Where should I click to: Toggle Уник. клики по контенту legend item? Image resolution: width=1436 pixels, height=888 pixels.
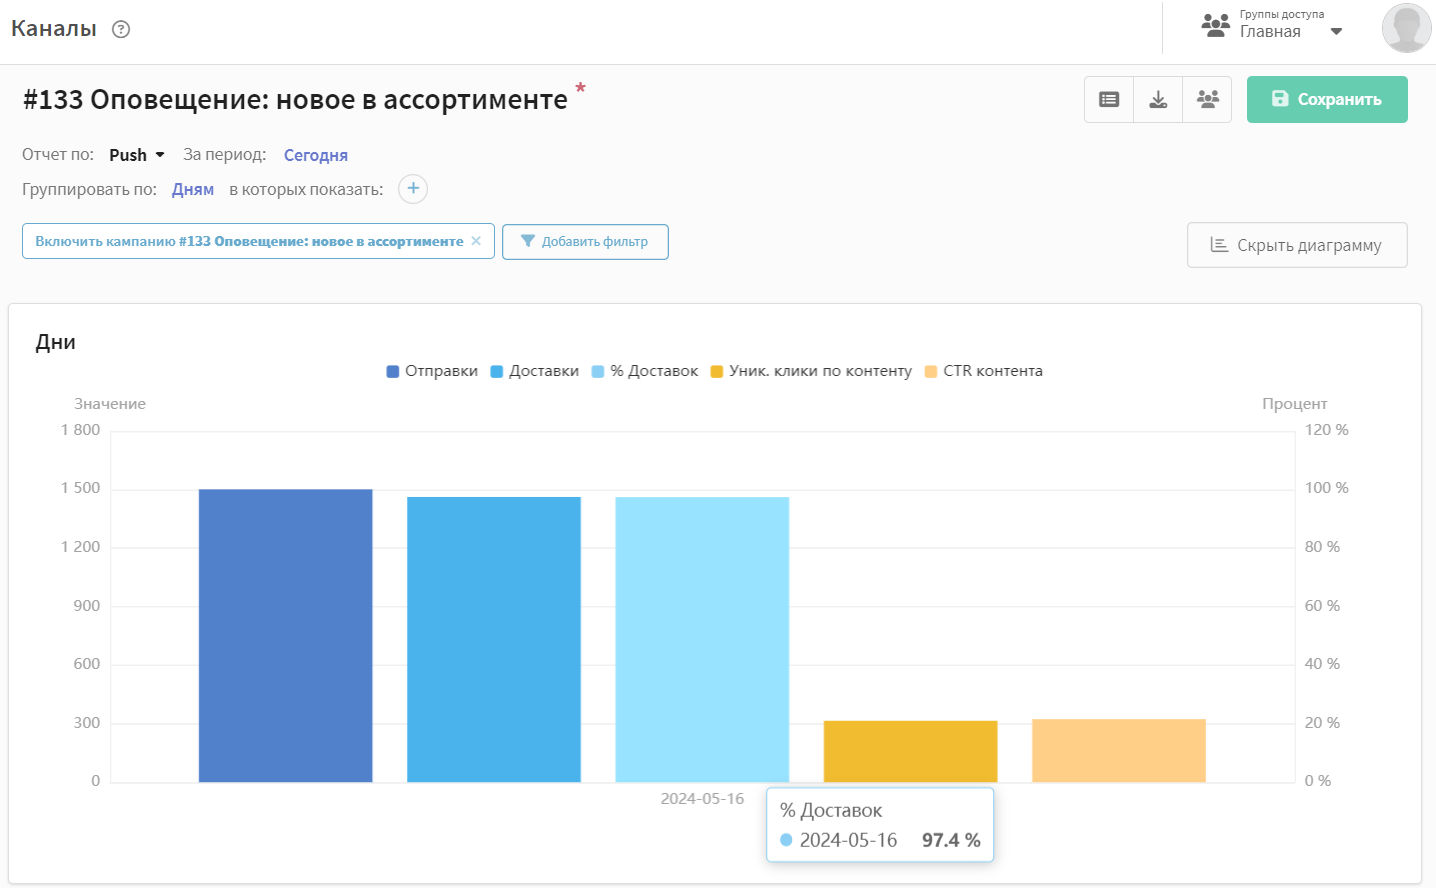point(811,371)
